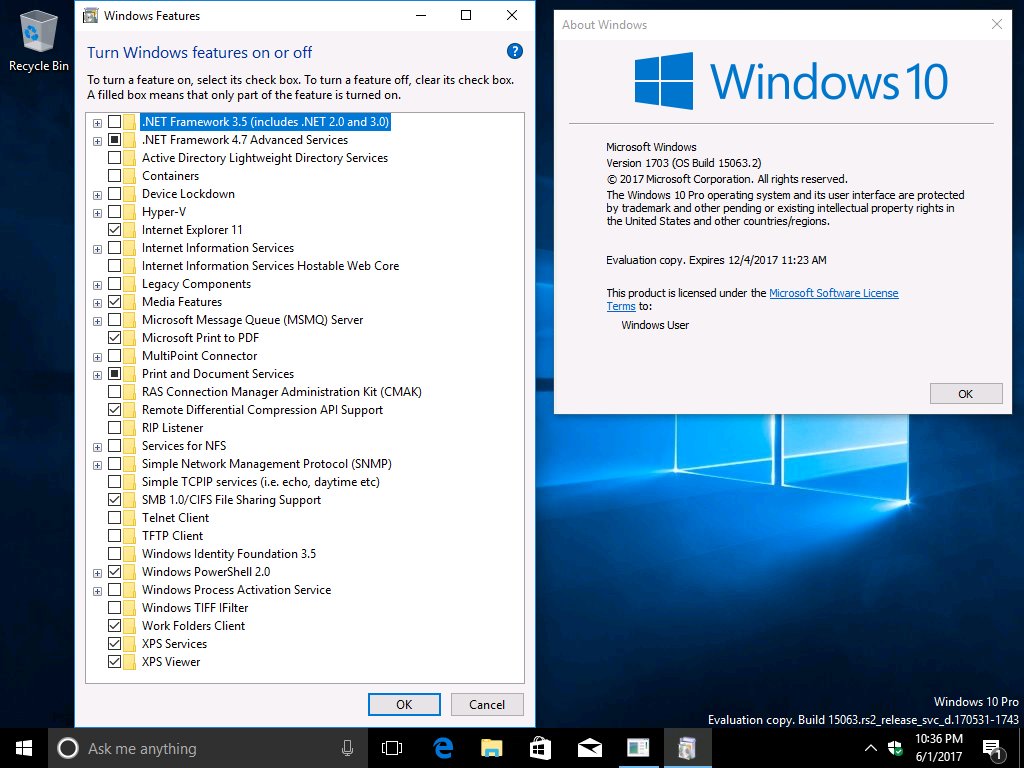
Task: Open the clock showing 10:36 PM
Action: click(x=938, y=748)
